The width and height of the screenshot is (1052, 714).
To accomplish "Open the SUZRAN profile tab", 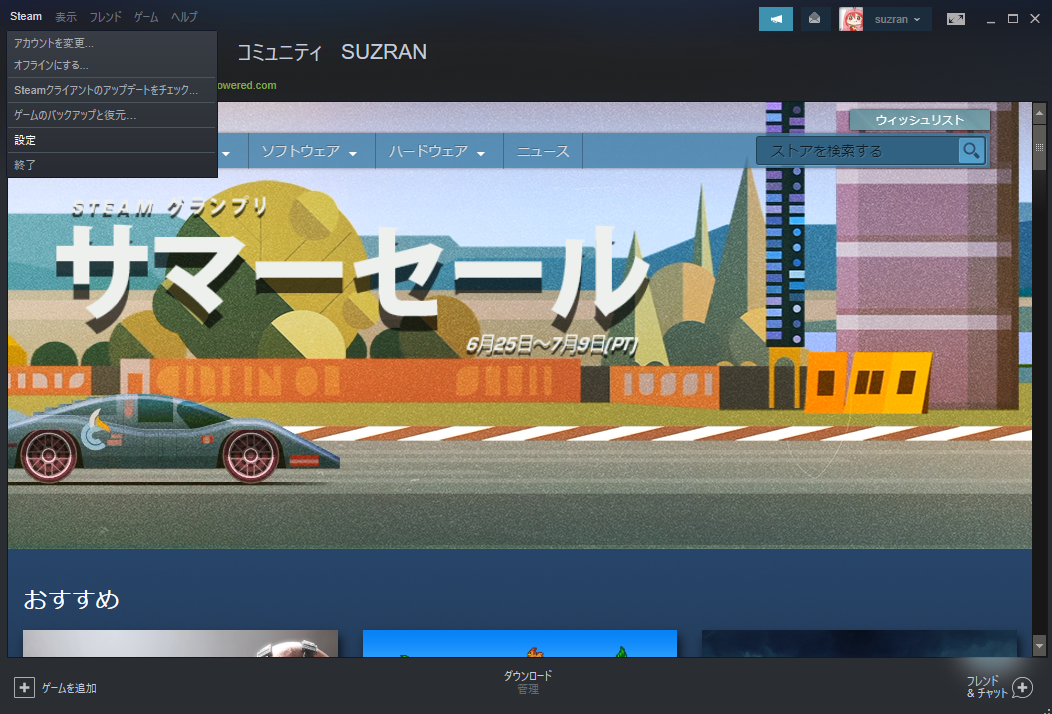I will 384,52.
